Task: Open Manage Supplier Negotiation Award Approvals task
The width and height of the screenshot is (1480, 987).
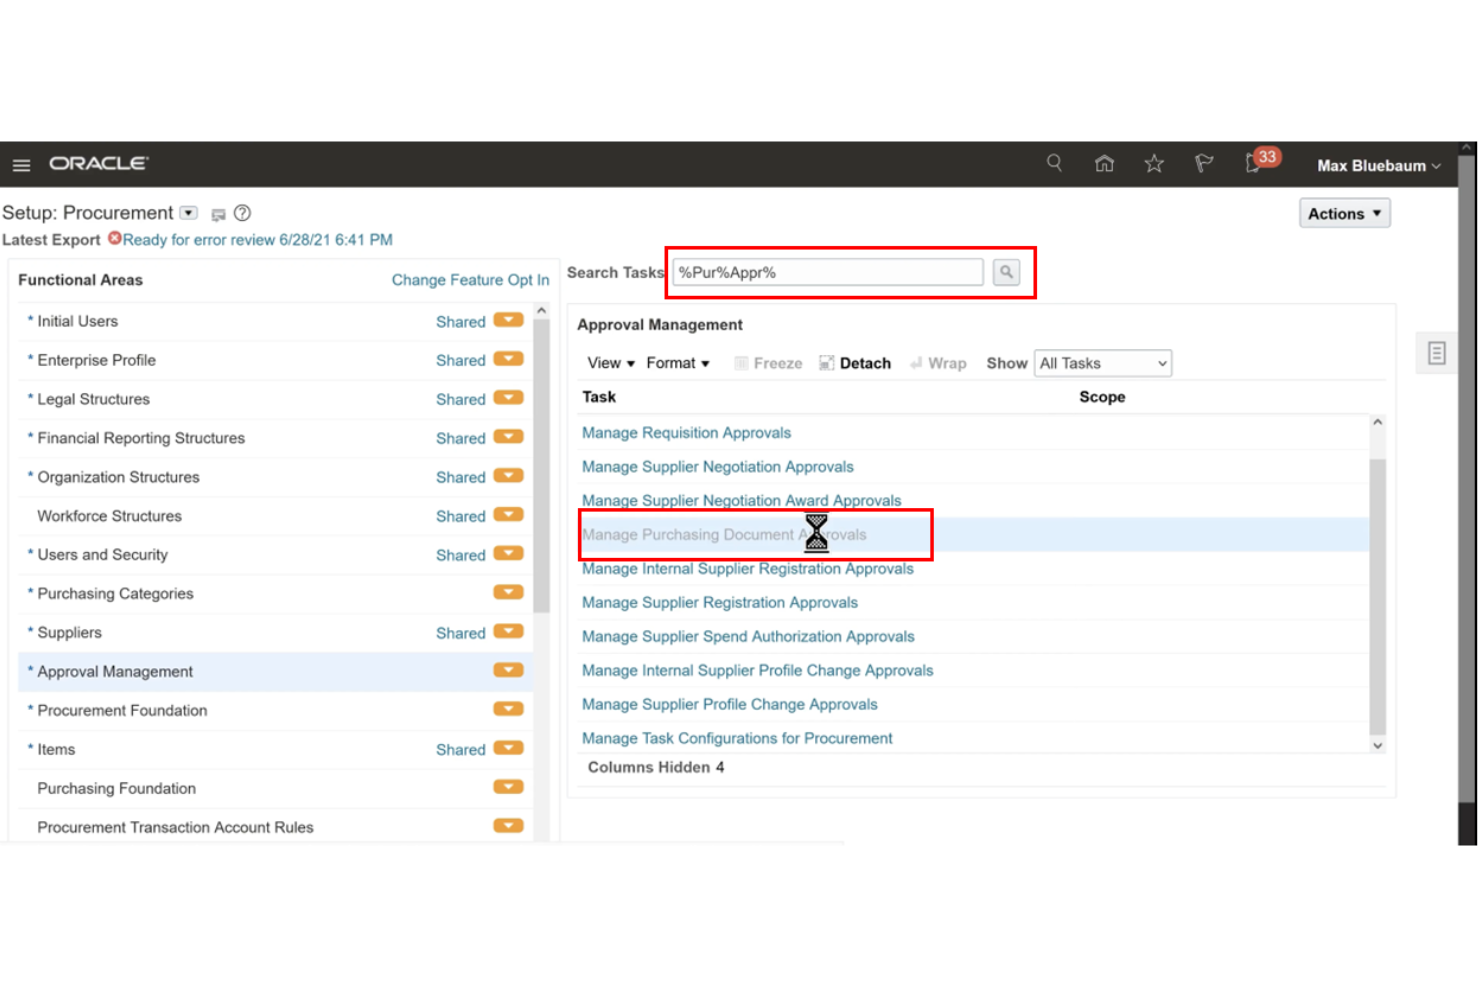Action: (x=741, y=501)
